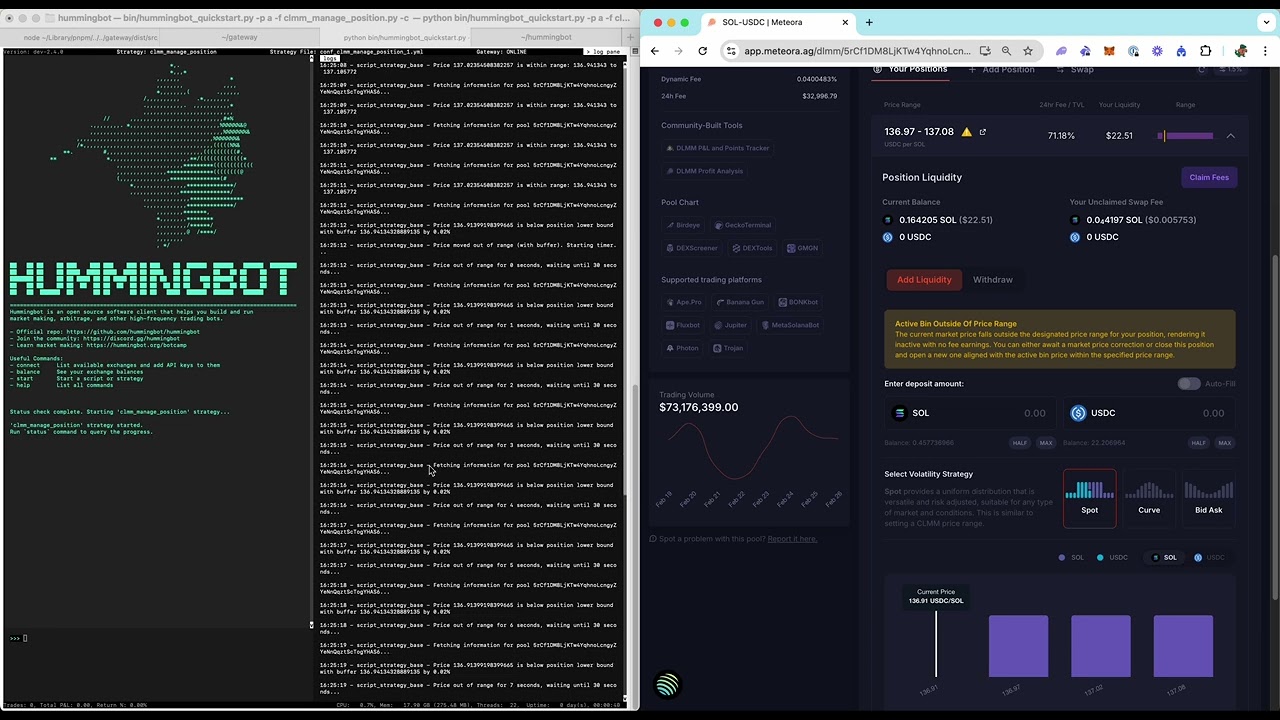Click HALF under the SOL deposit field

click(x=1020, y=443)
